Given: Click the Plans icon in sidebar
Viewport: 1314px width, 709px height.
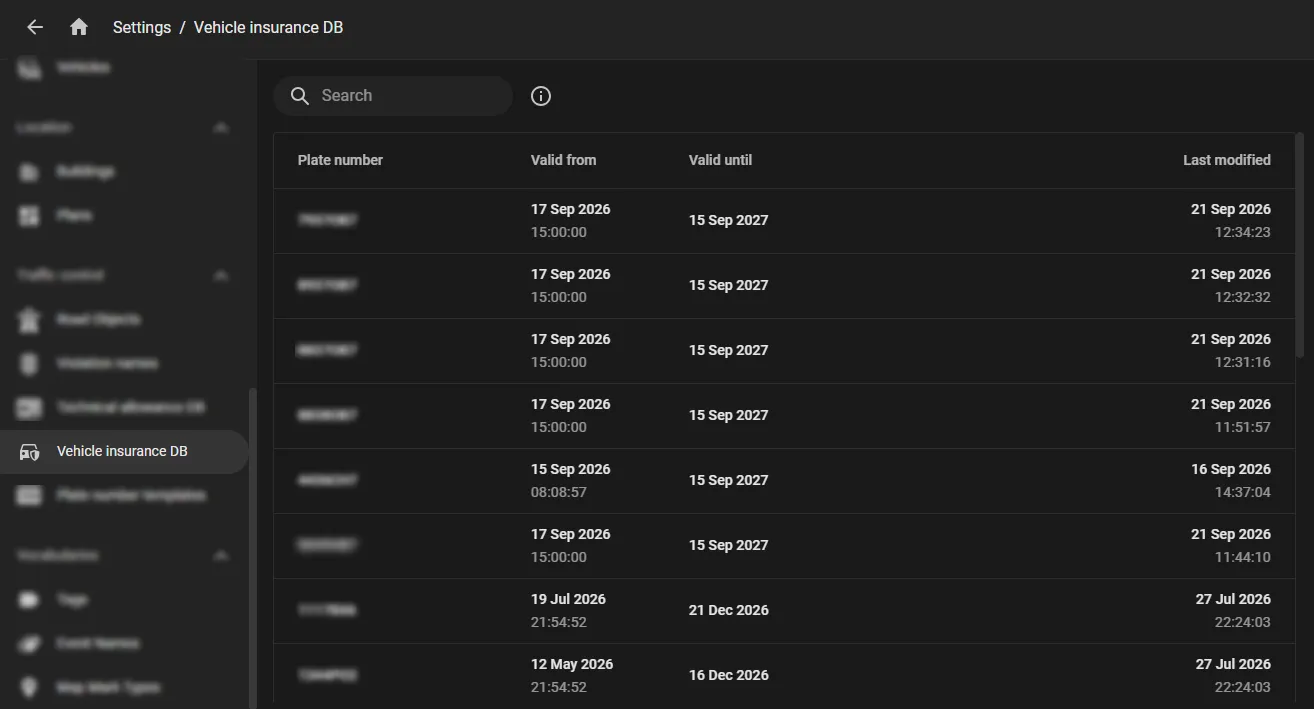Looking at the screenshot, I should click(30, 216).
